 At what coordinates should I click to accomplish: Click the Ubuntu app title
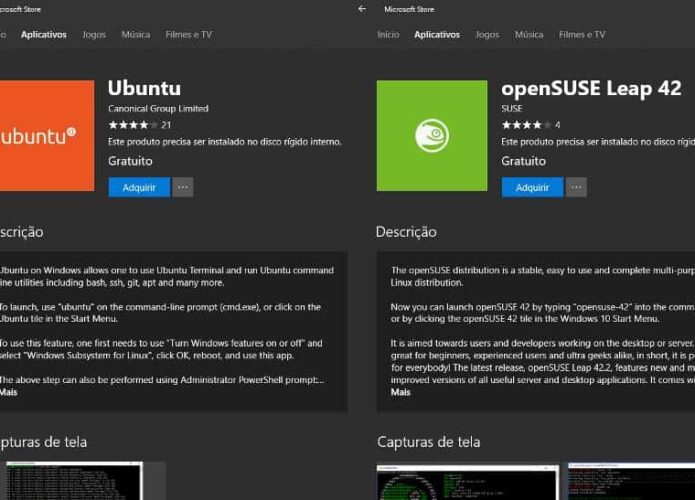[x=144, y=88]
